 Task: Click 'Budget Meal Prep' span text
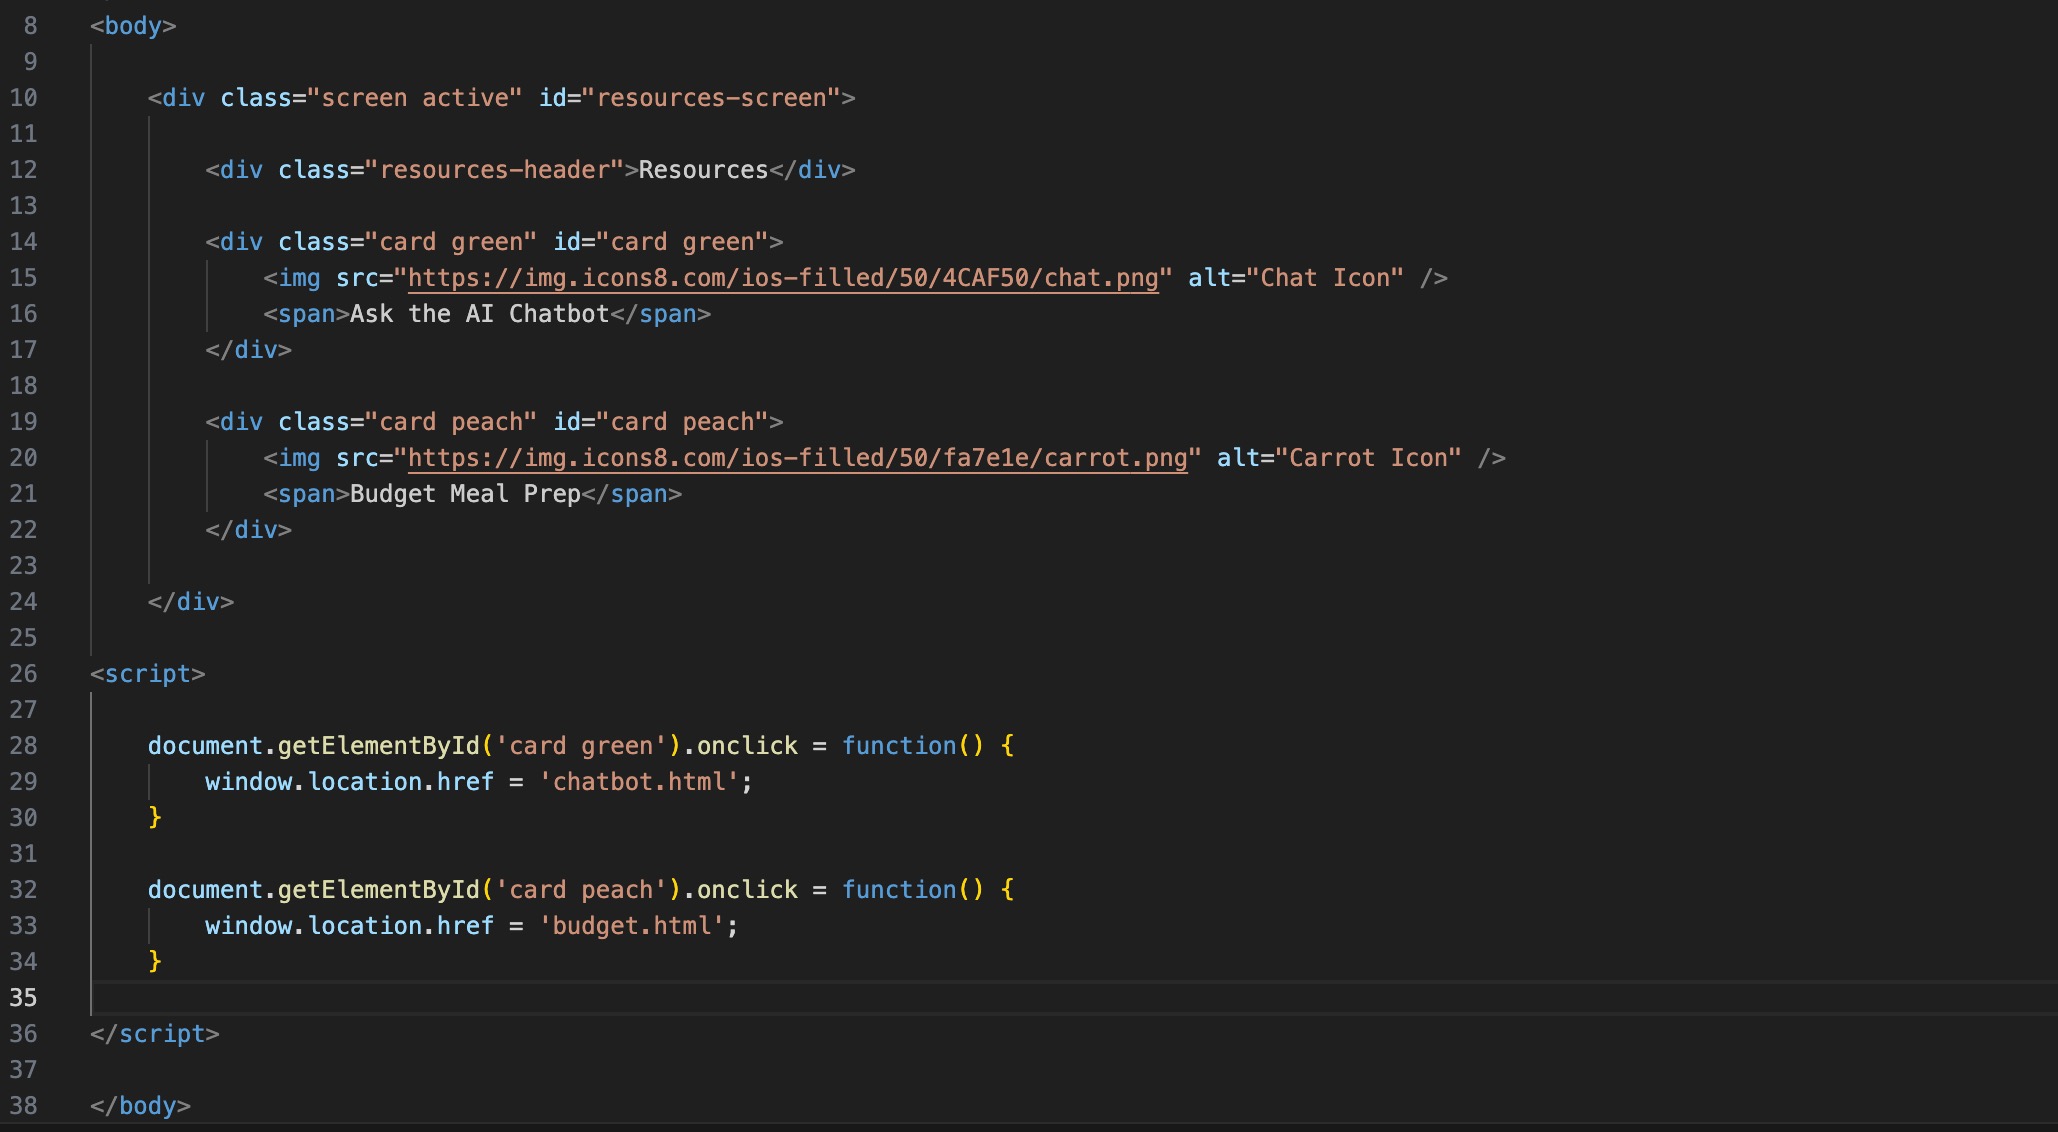465,494
